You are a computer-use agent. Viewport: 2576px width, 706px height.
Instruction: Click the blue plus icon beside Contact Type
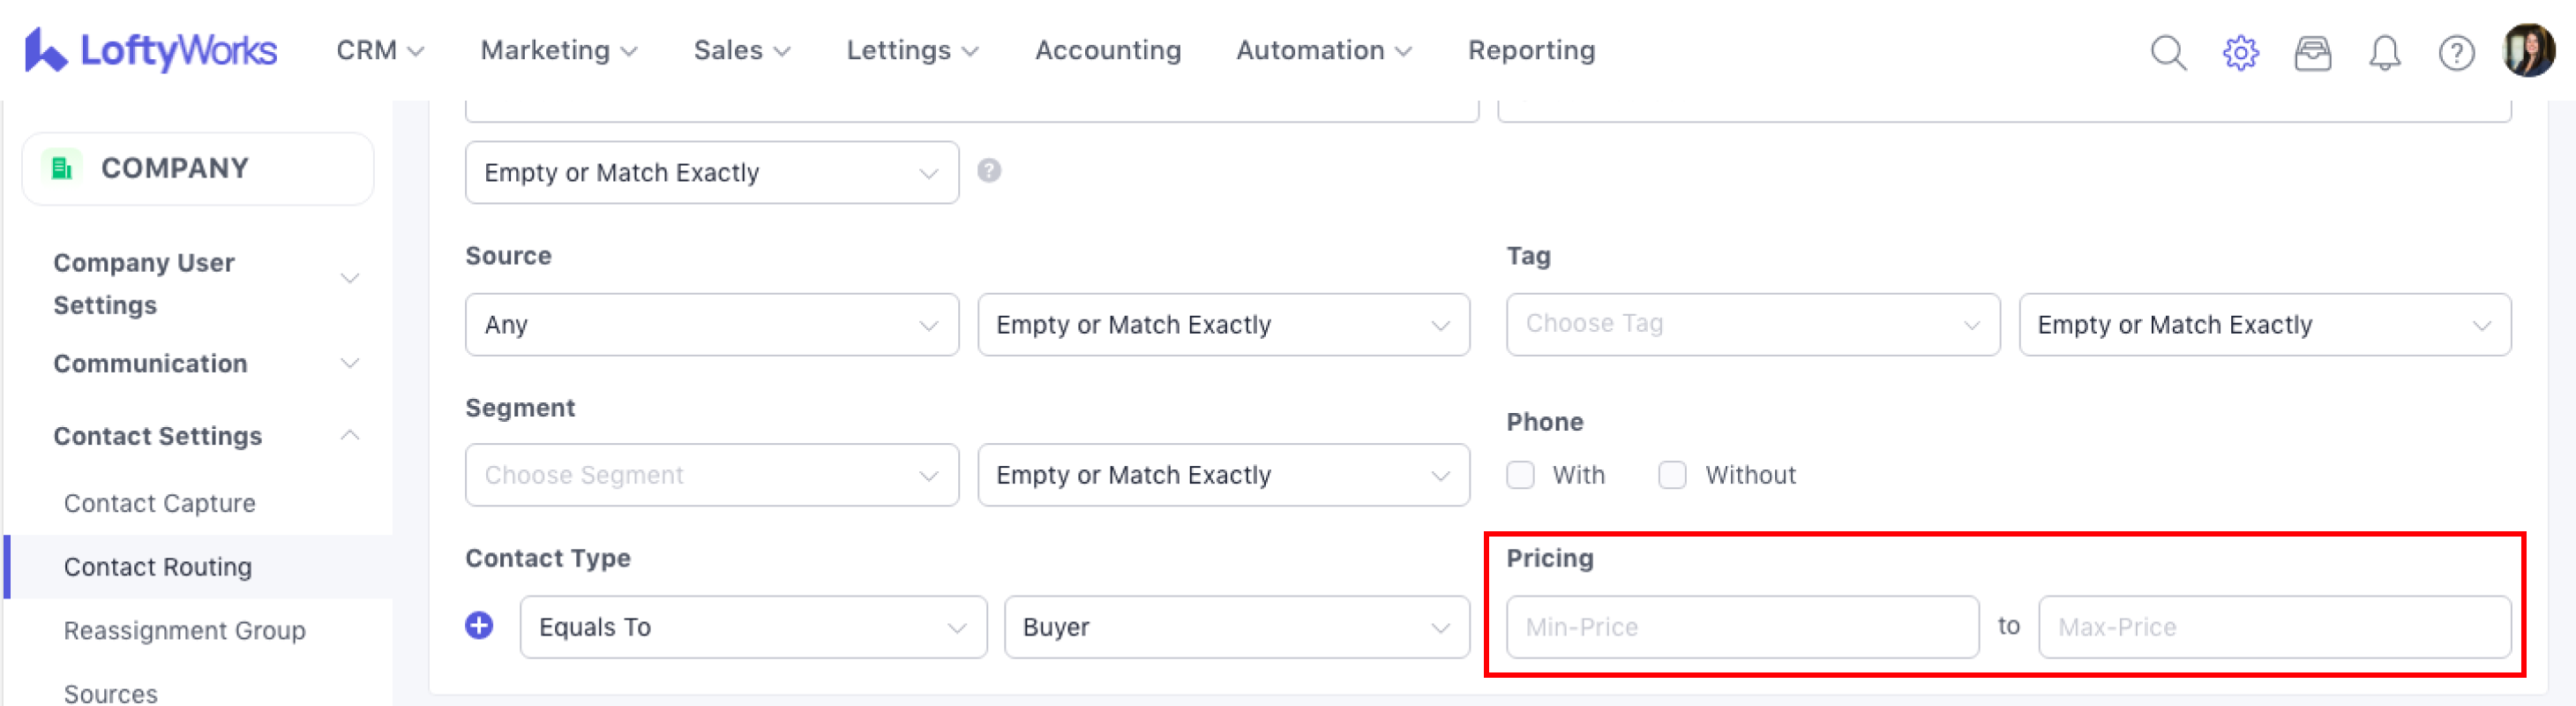(479, 626)
